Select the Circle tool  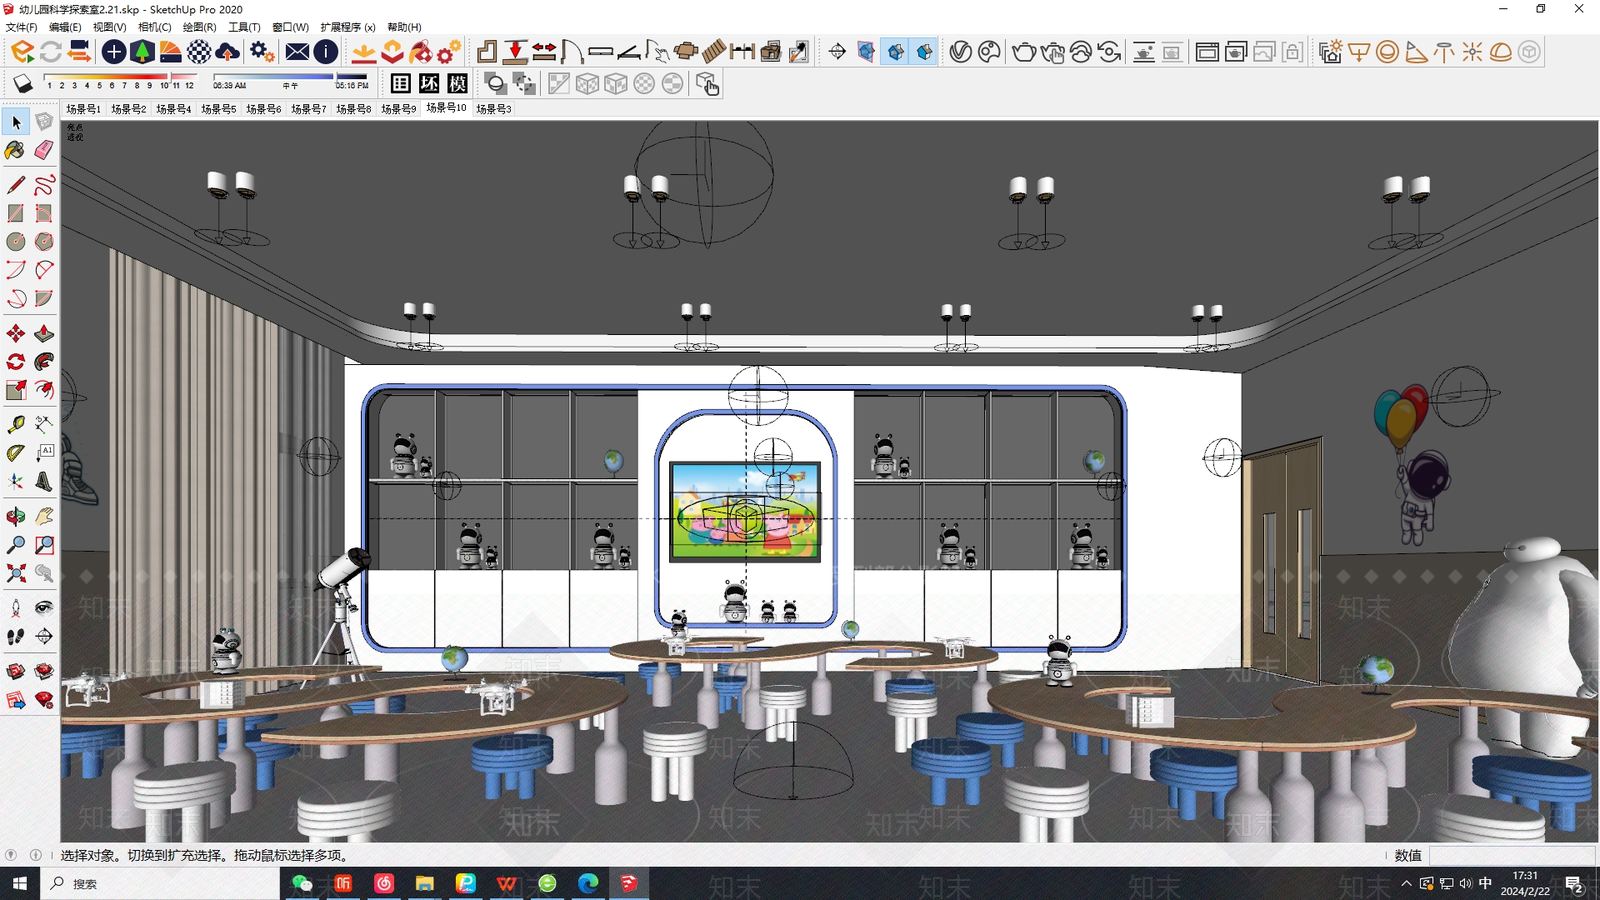click(16, 241)
